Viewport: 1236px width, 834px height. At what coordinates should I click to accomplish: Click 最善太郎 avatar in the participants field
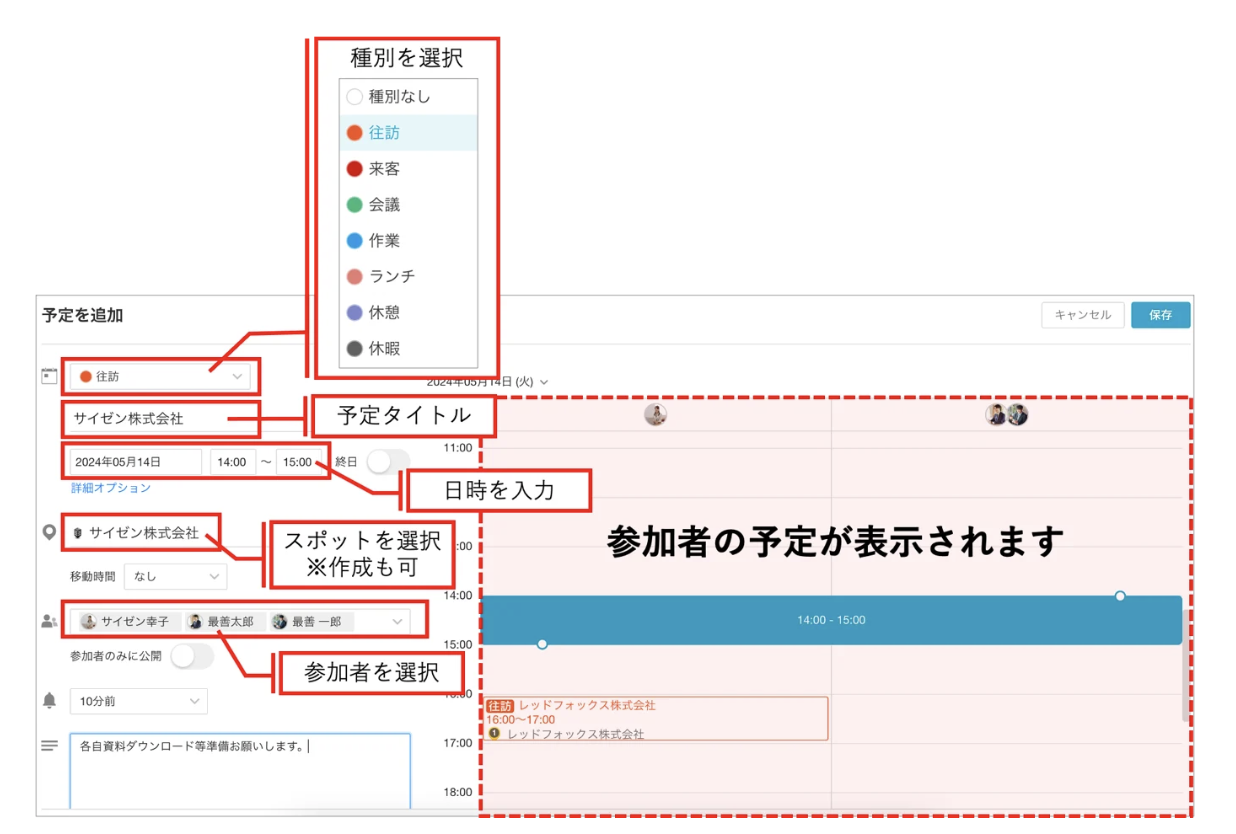point(195,621)
